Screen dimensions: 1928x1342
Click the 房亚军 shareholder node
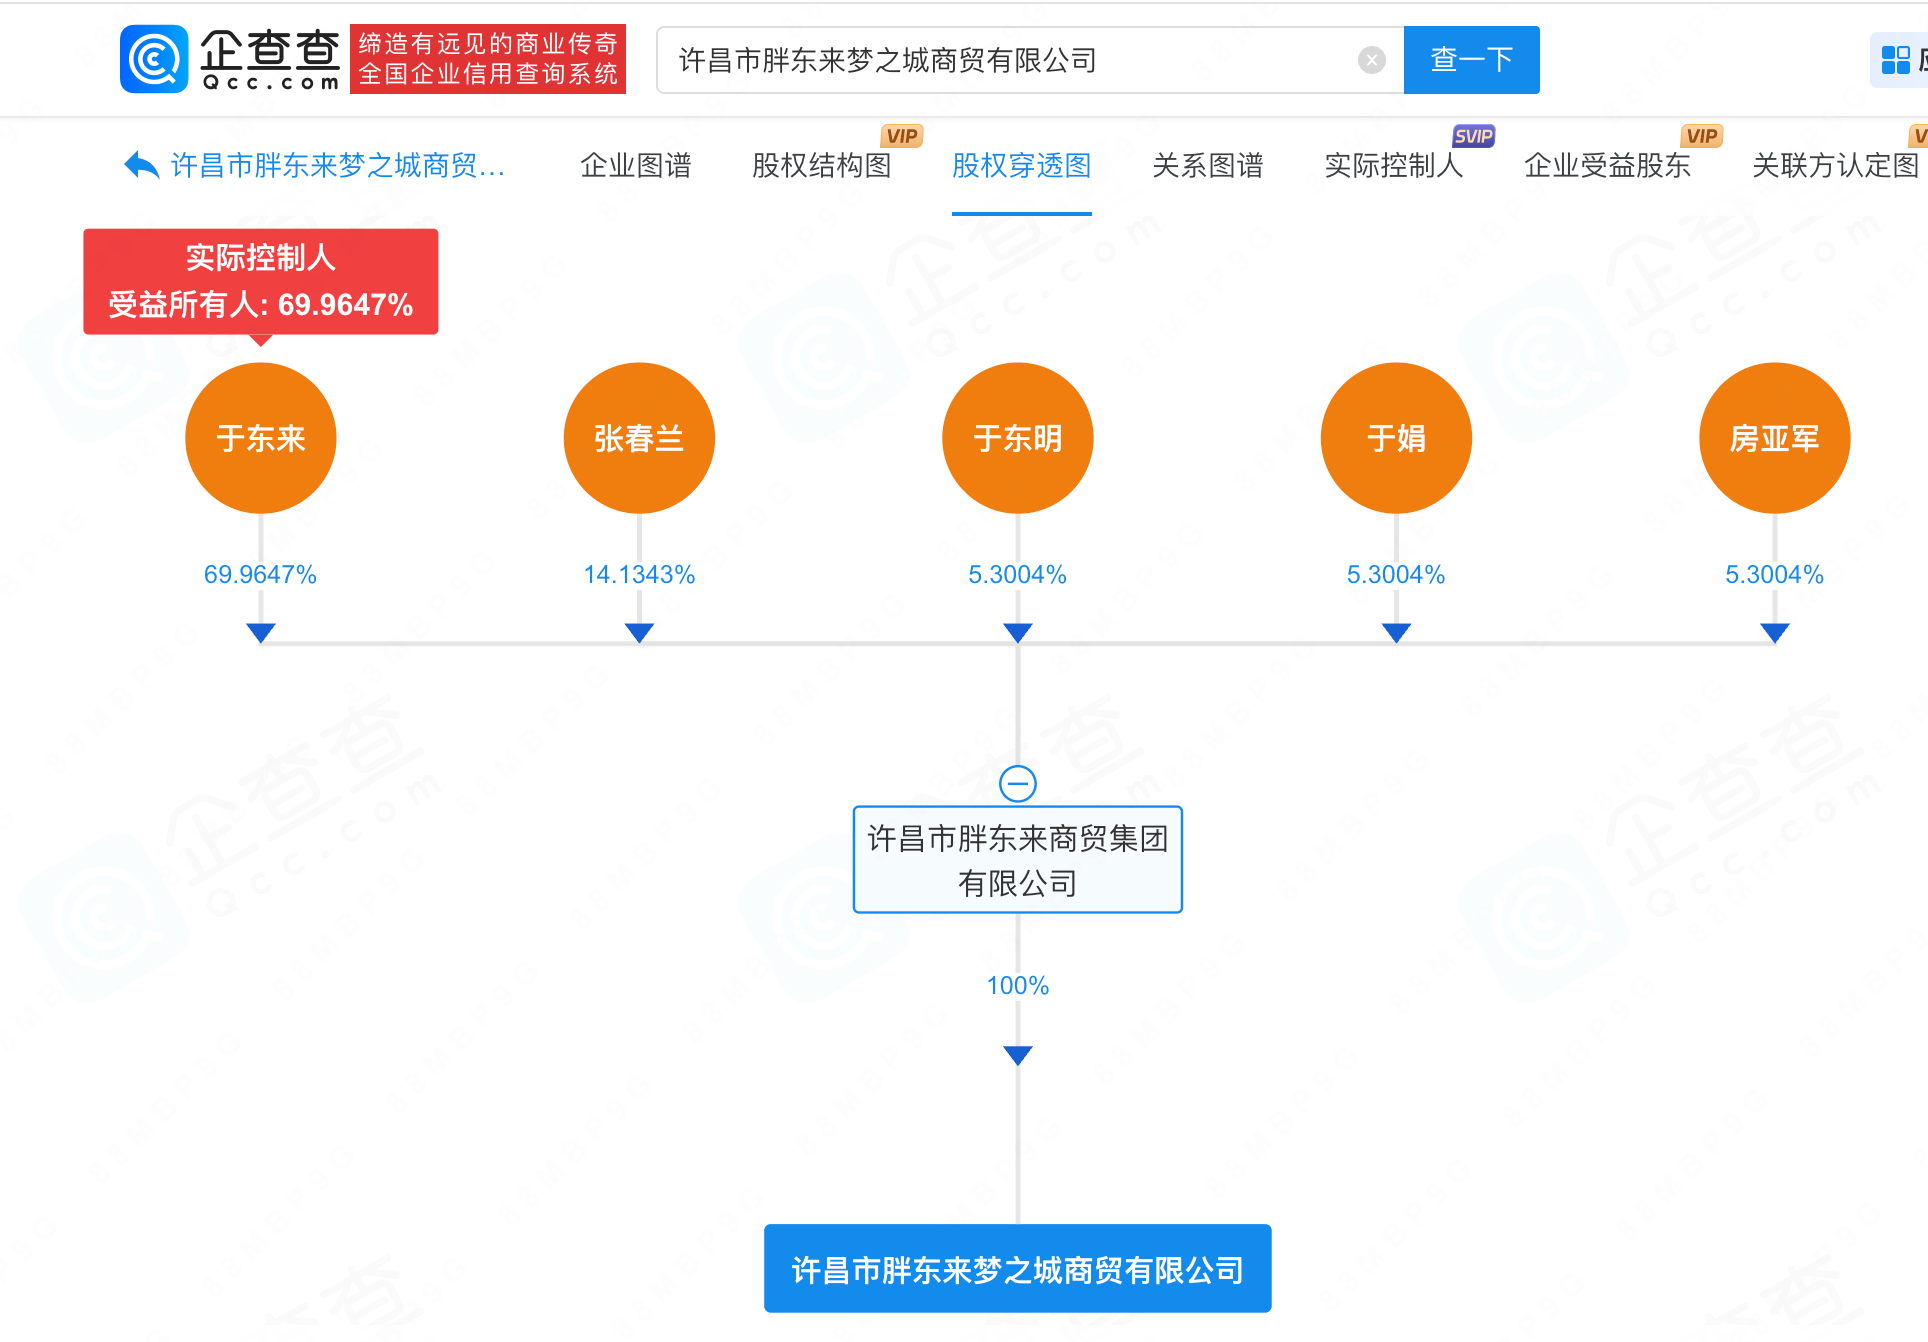pos(1774,438)
